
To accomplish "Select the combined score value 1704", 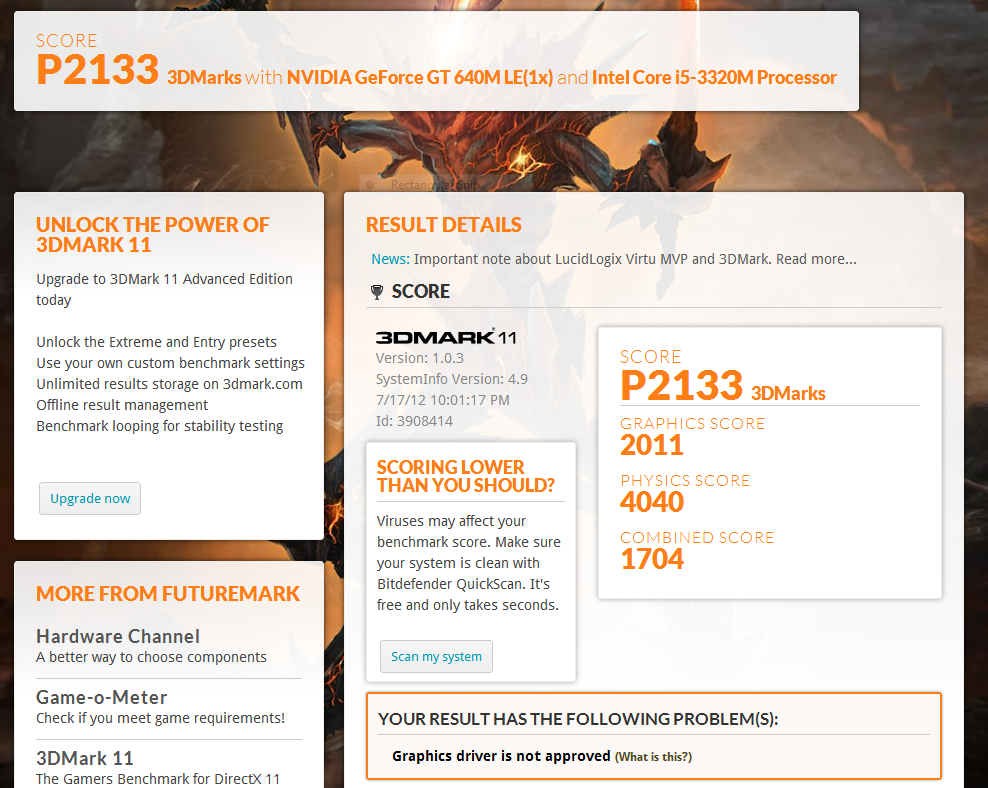I will (x=652, y=559).
